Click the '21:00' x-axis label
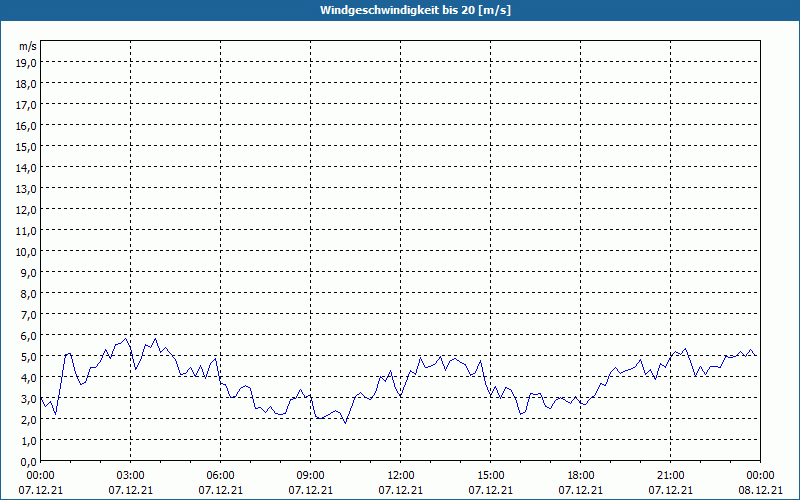Image resolution: width=800 pixels, height=500 pixels. tap(670, 476)
